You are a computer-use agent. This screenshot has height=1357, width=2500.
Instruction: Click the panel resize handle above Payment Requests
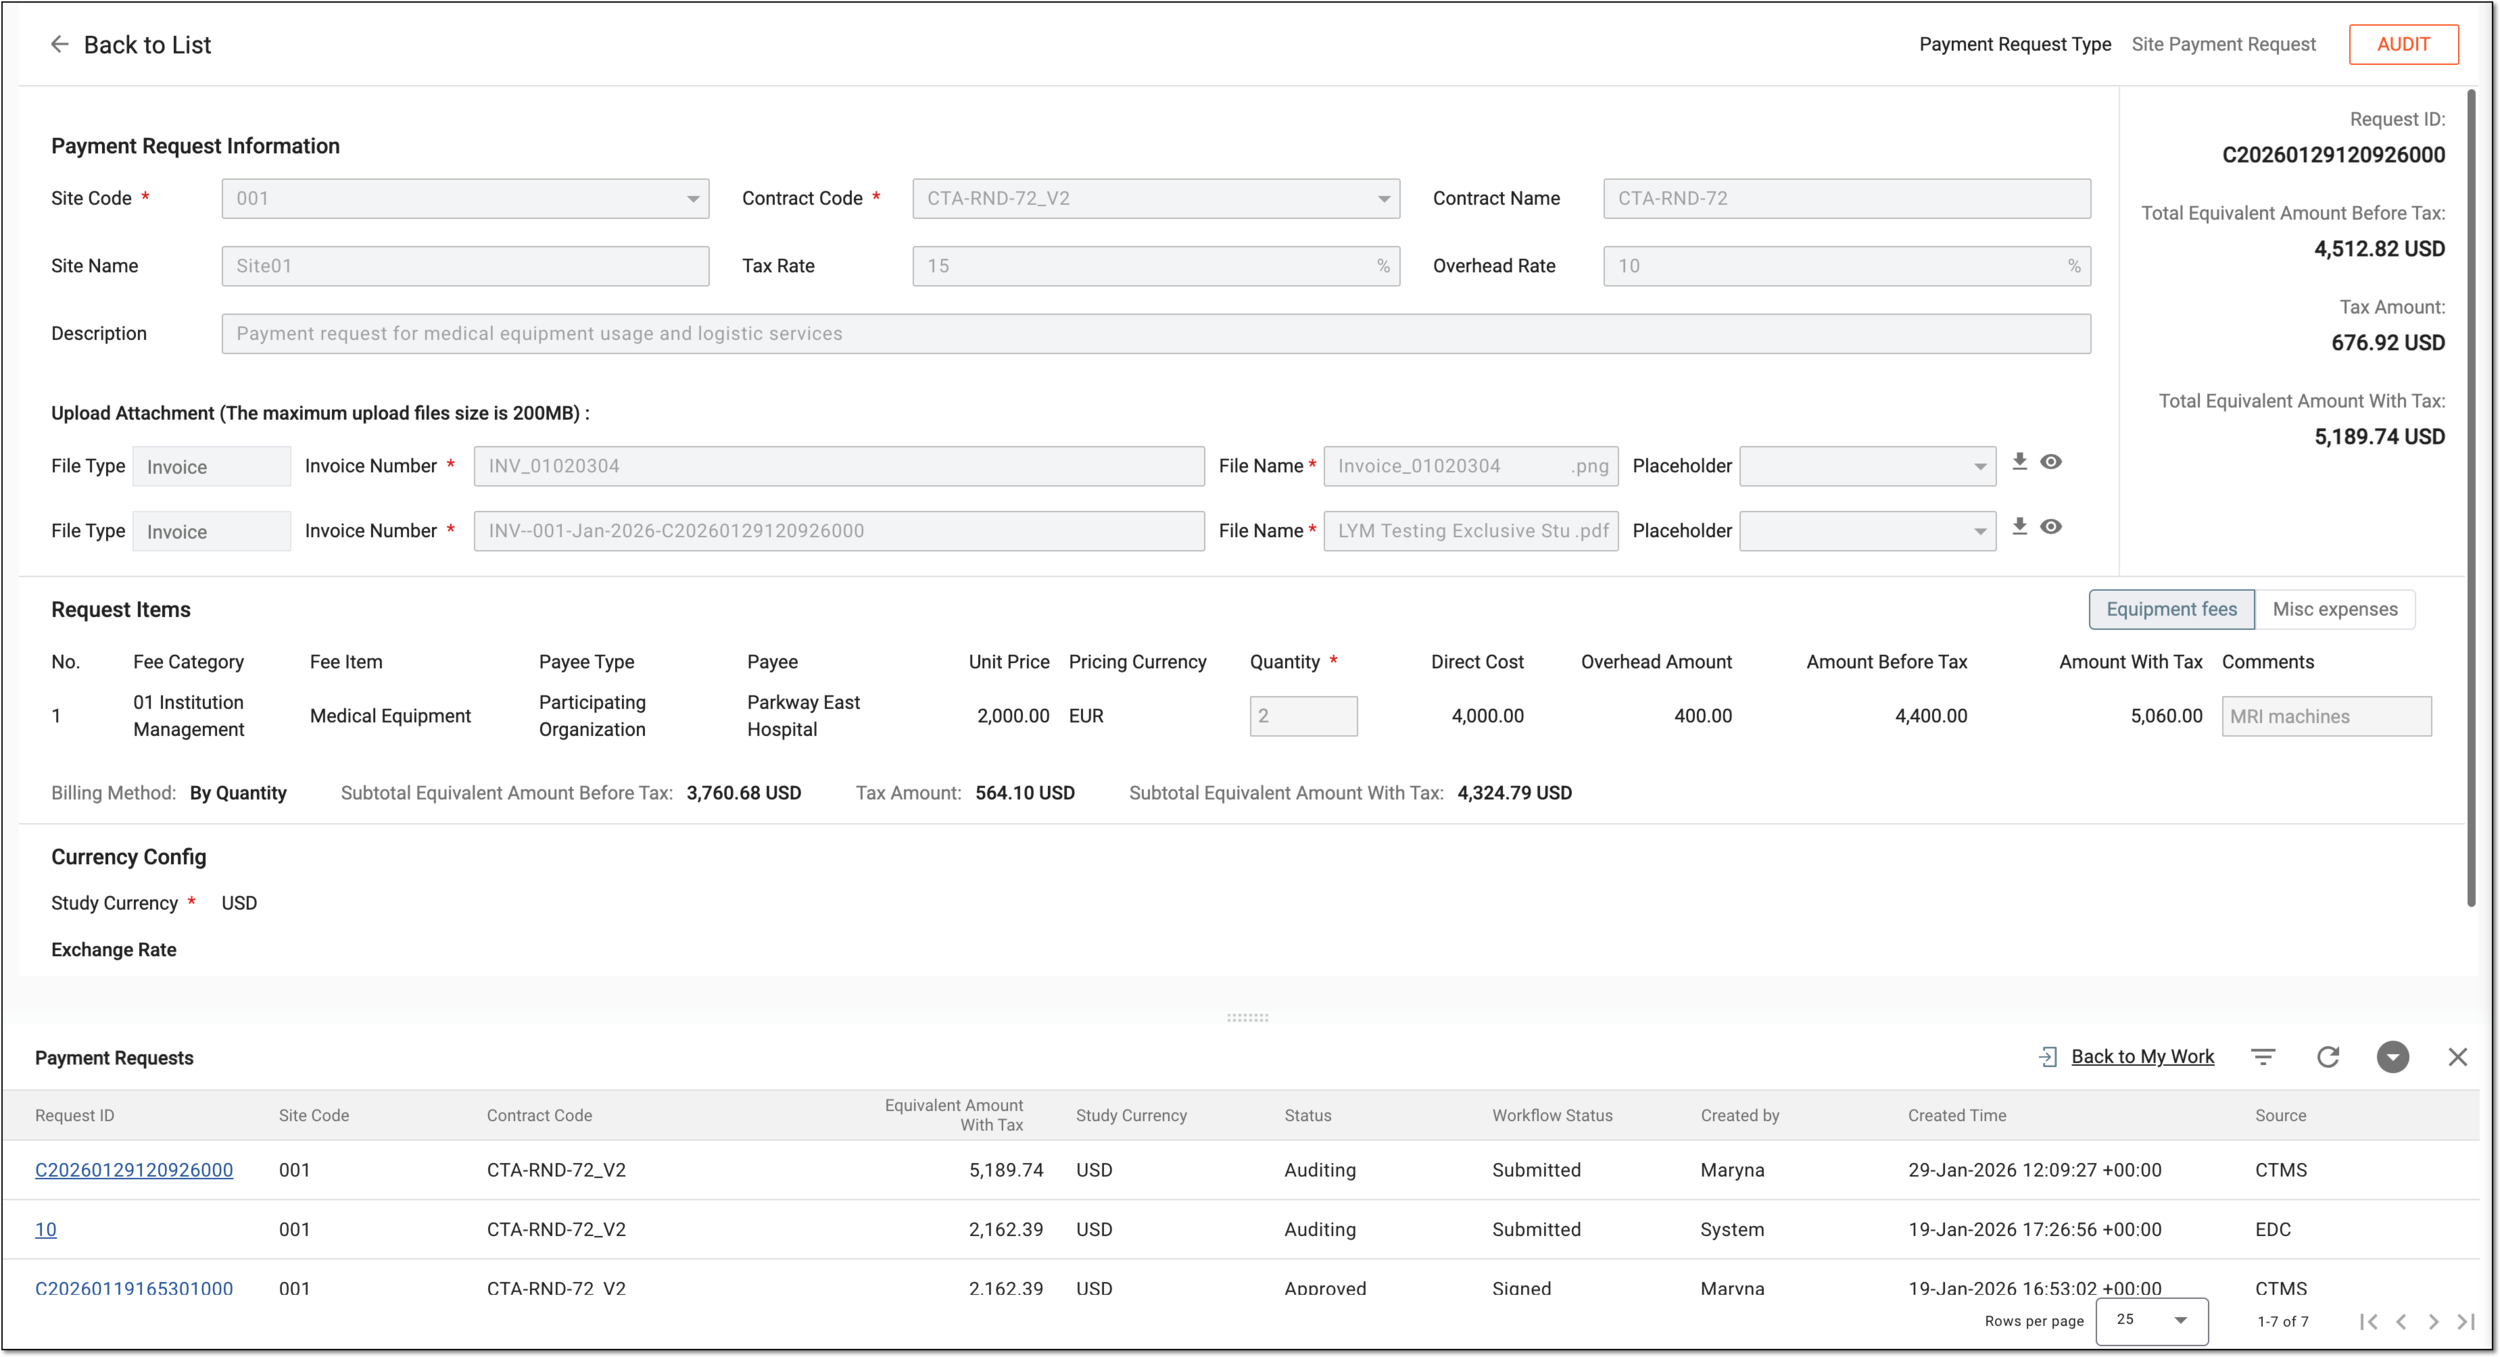(x=1247, y=1017)
